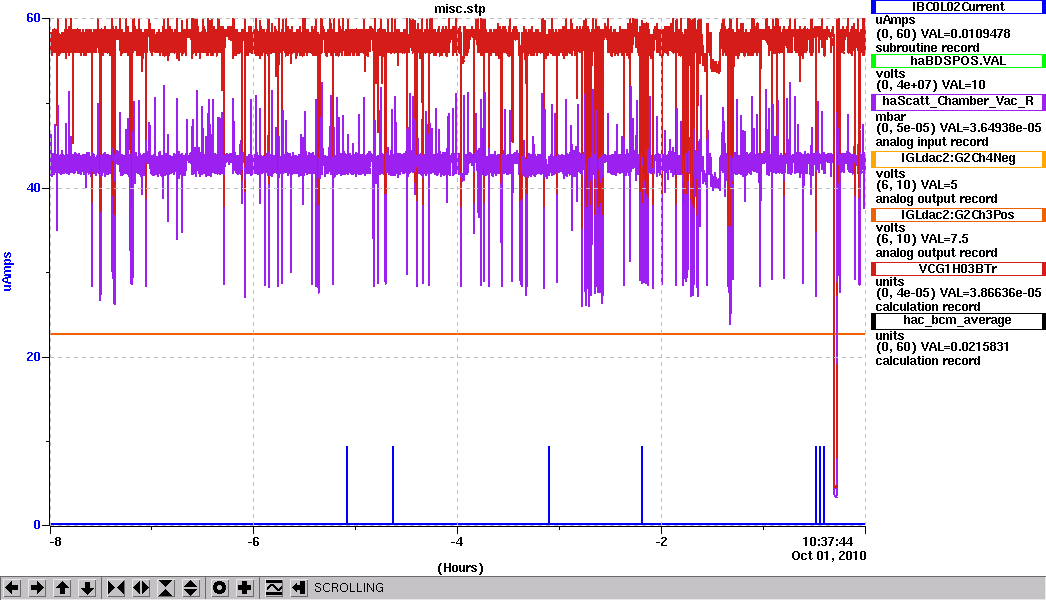The height and width of the screenshot is (600, 1046).
Task: Click the VAL=0.0109478 readout
Action: coord(965,33)
